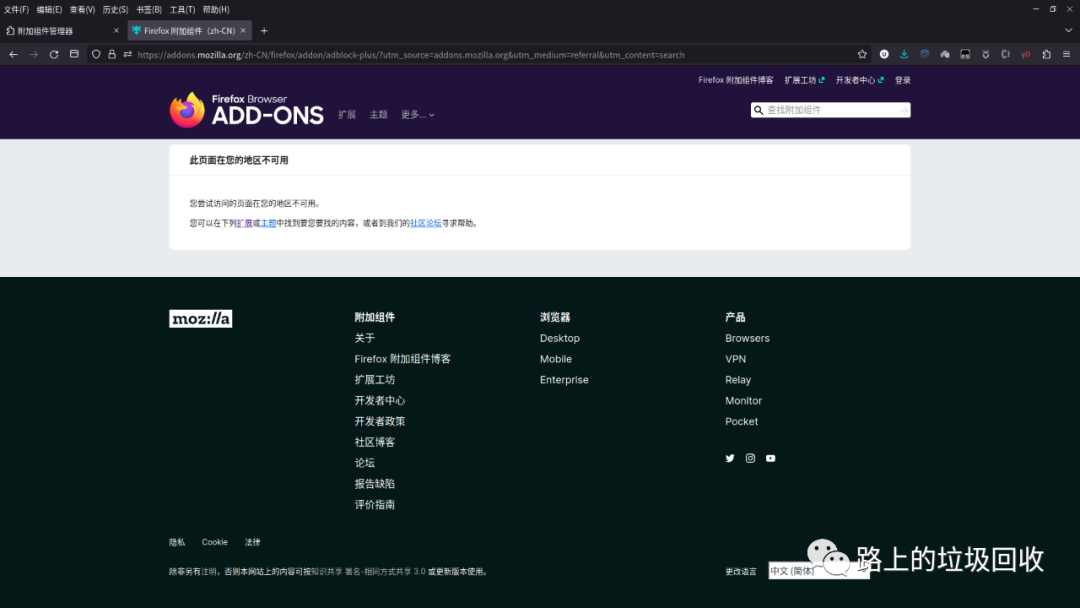
Task: Open the 历史(S) menu
Action: point(115,10)
